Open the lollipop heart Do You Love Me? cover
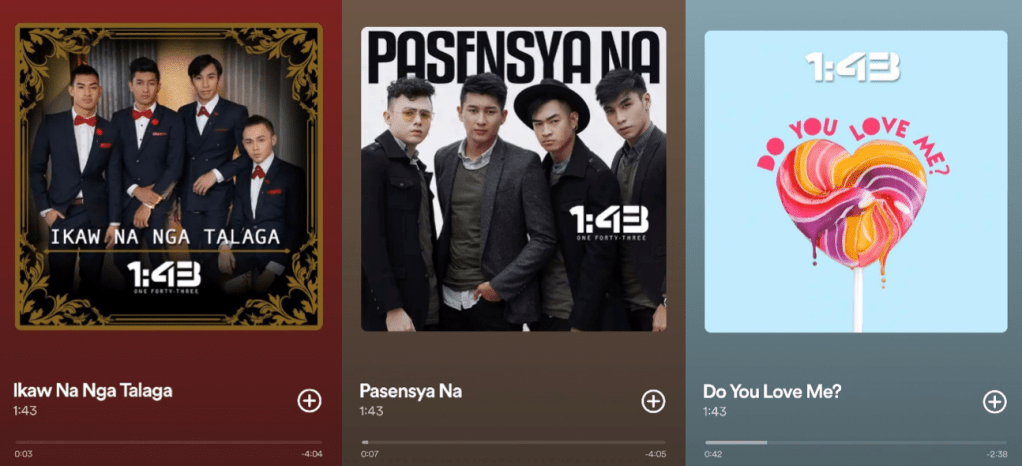The height and width of the screenshot is (466, 1022). (x=856, y=181)
